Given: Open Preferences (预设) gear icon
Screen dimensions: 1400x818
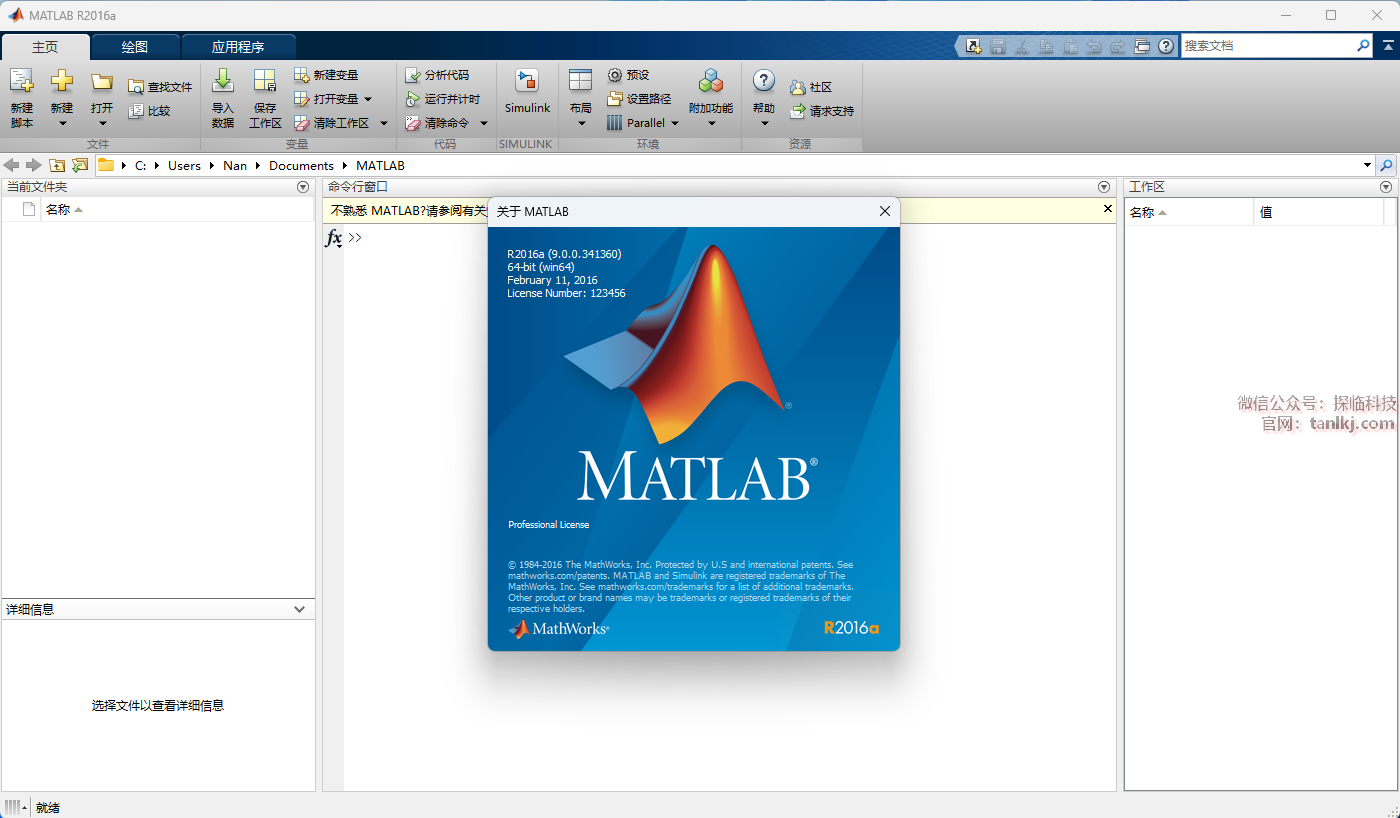Looking at the screenshot, I should tap(615, 75).
